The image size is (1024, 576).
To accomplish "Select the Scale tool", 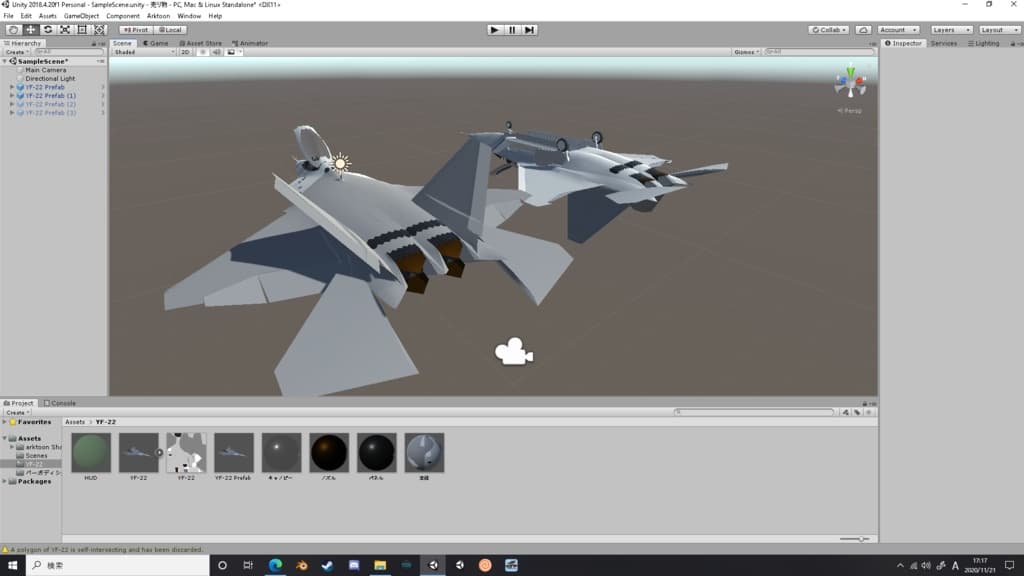I will coord(64,30).
